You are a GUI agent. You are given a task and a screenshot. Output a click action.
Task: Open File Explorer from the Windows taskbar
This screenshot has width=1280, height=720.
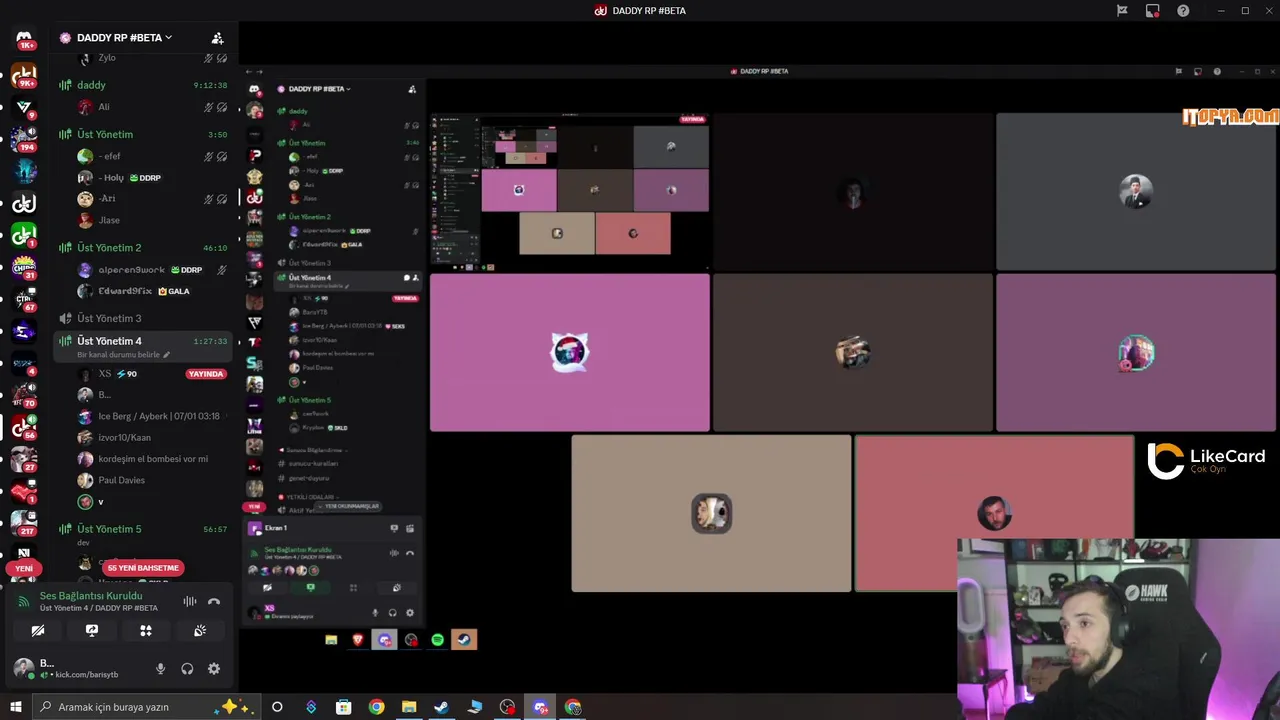coord(409,707)
